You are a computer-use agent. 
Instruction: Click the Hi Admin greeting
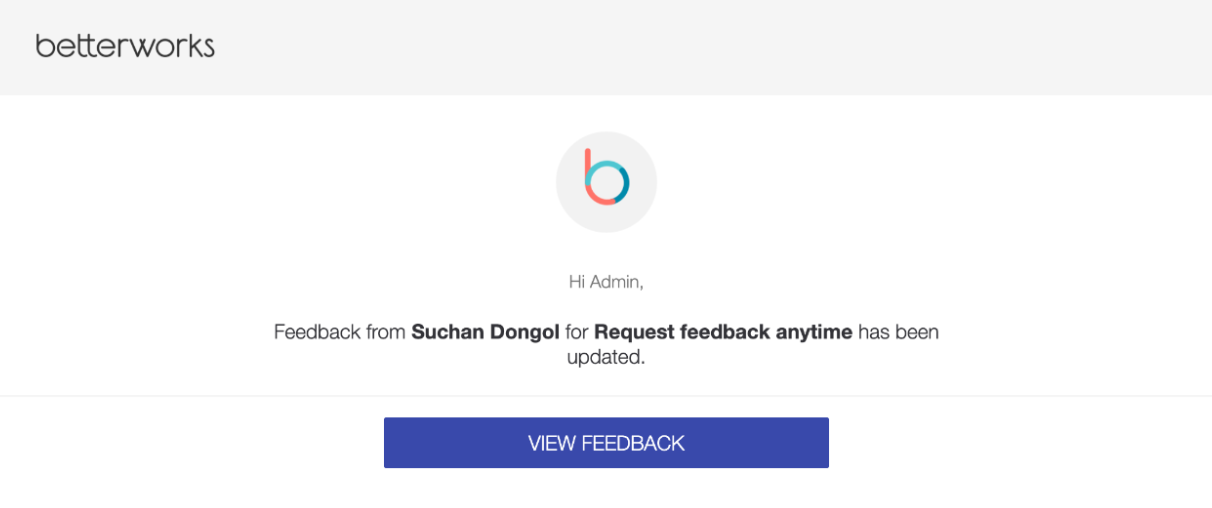pyautogui.click(x=606, y=282)
